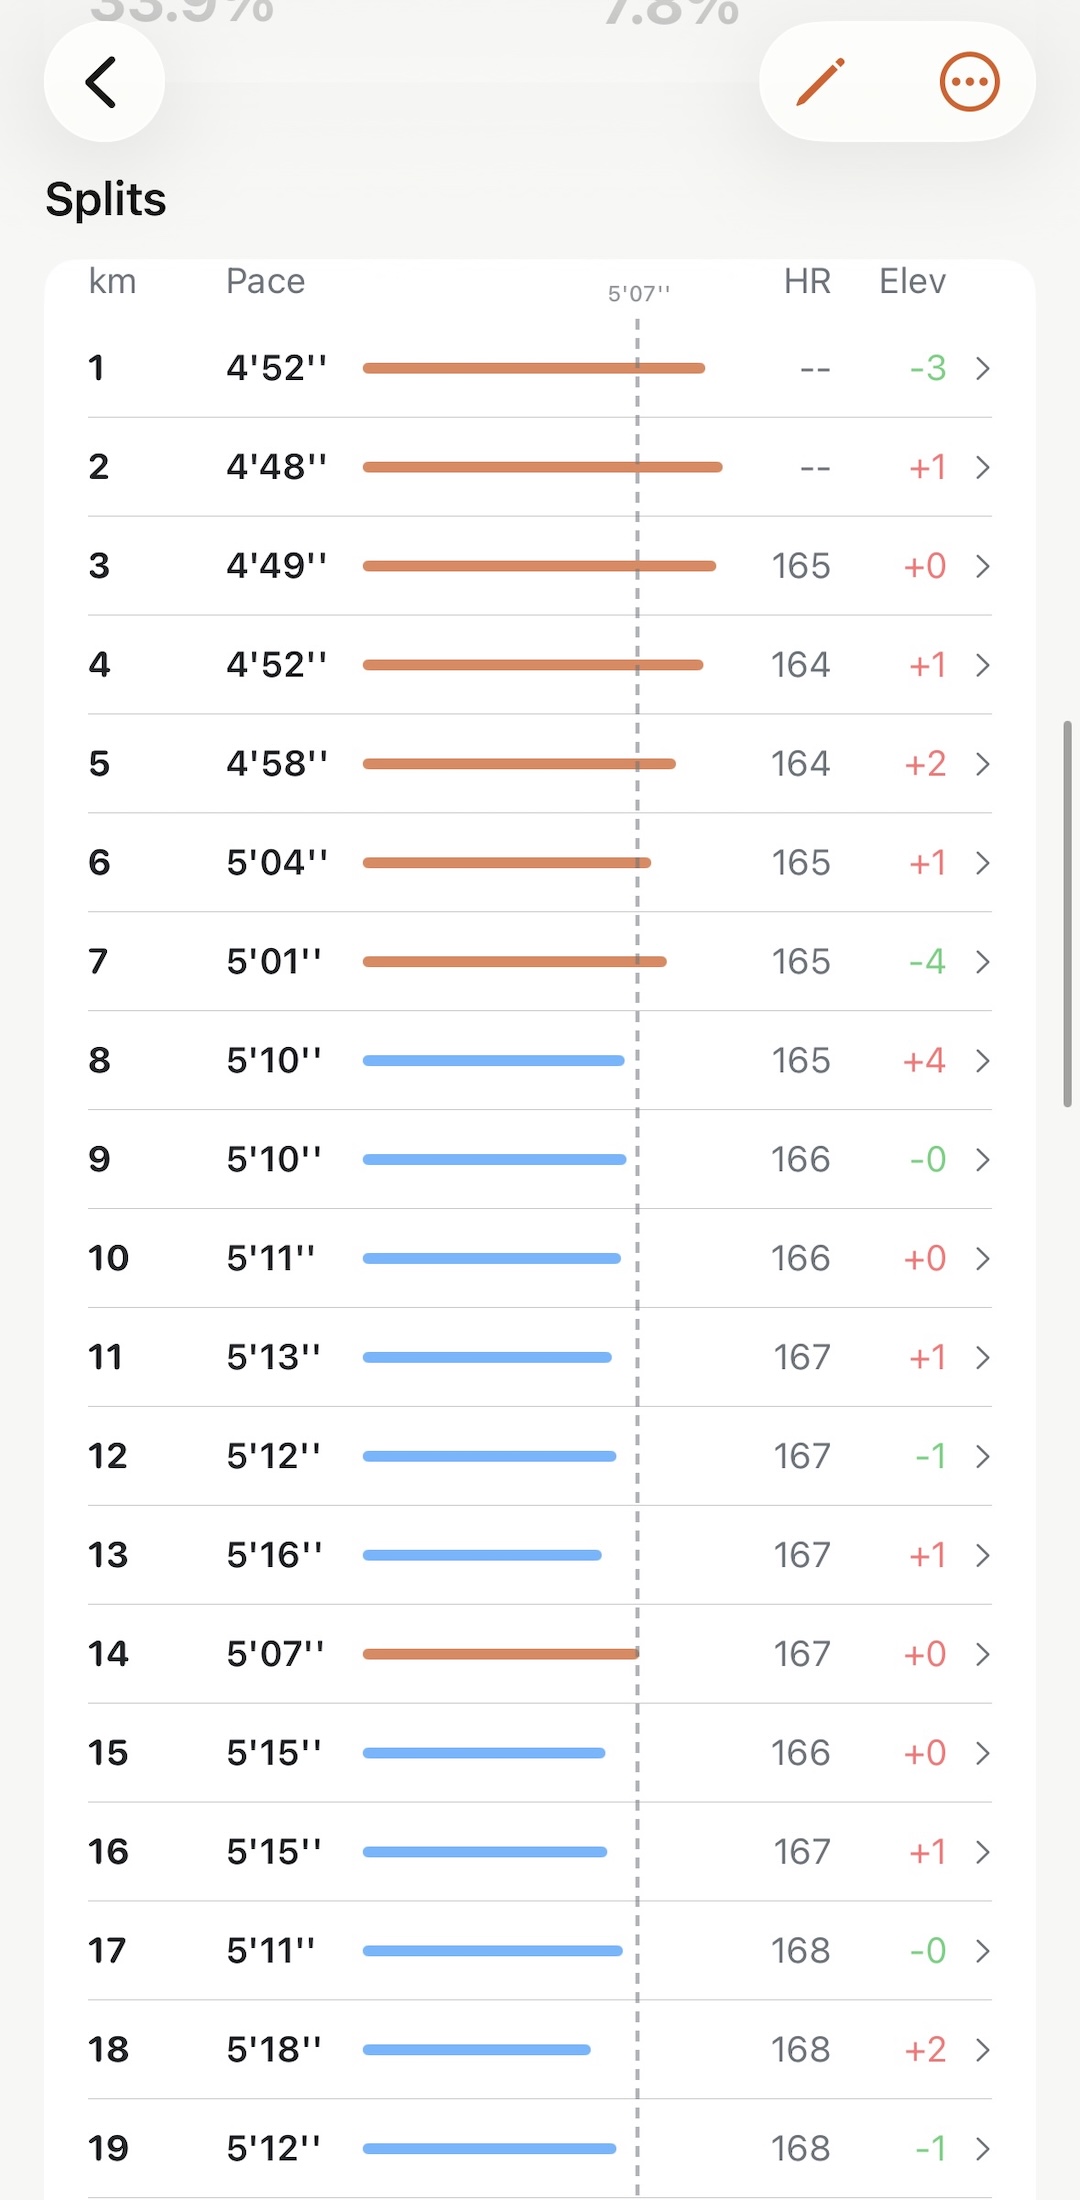Tap the Pace column header
The height and width of the screenshot is (2200, 1080).
[265, 282]
